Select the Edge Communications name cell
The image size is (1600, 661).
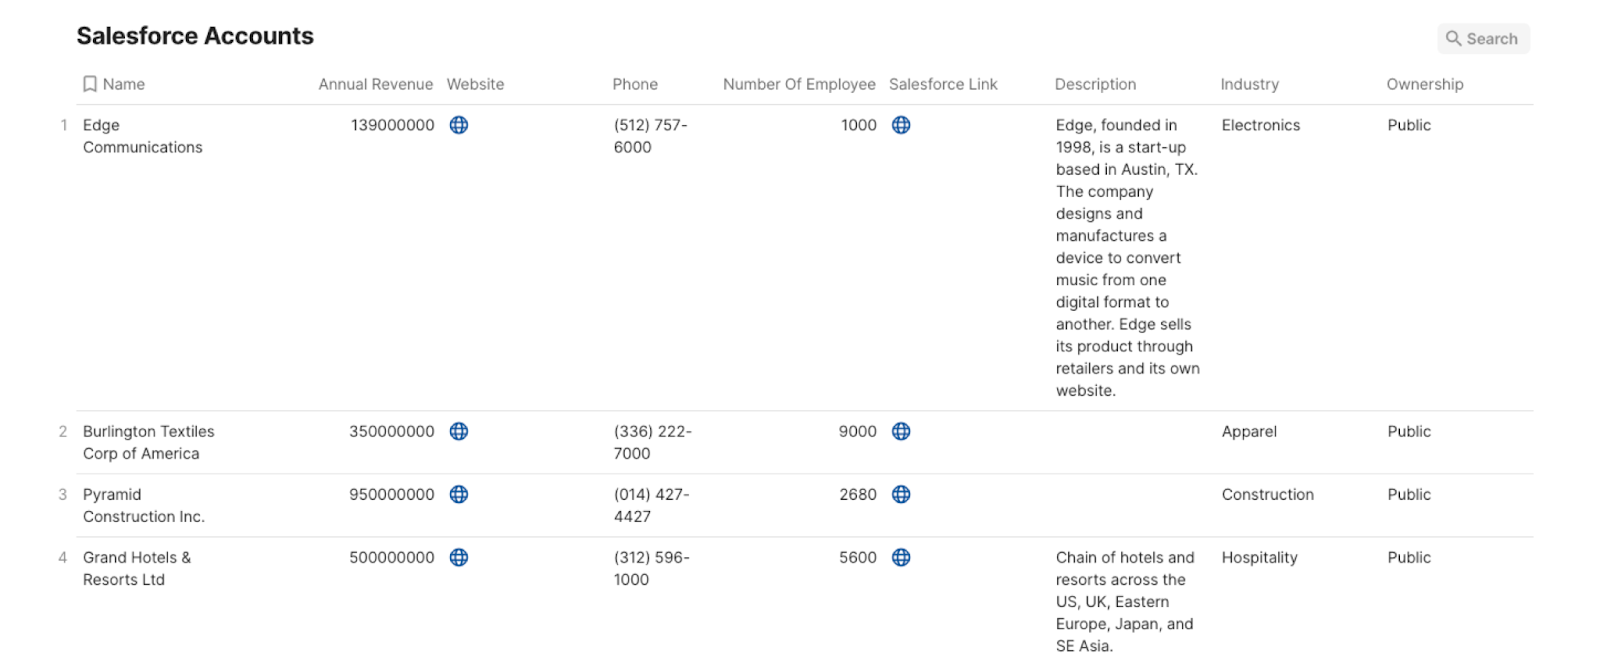tap(143, 136)
